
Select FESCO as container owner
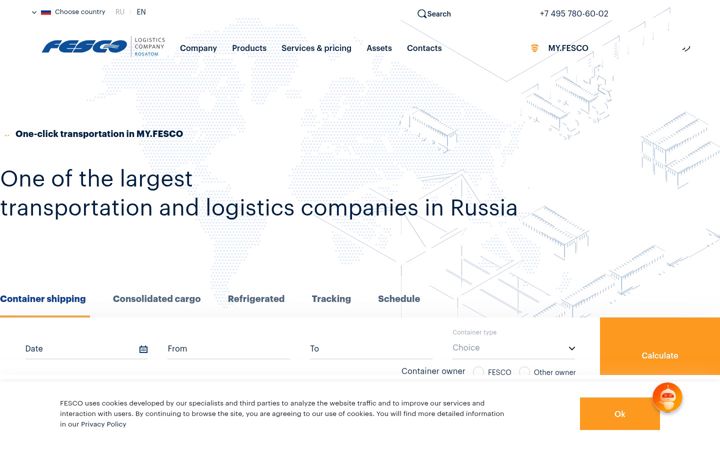point(478,371)
